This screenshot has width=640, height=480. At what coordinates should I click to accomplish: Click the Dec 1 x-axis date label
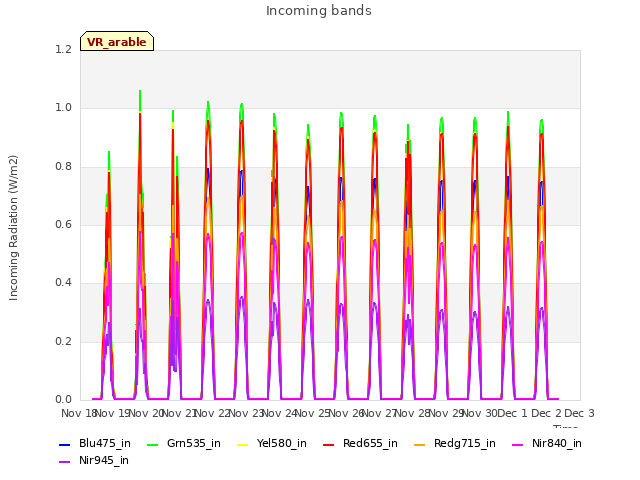pos(513,413)
